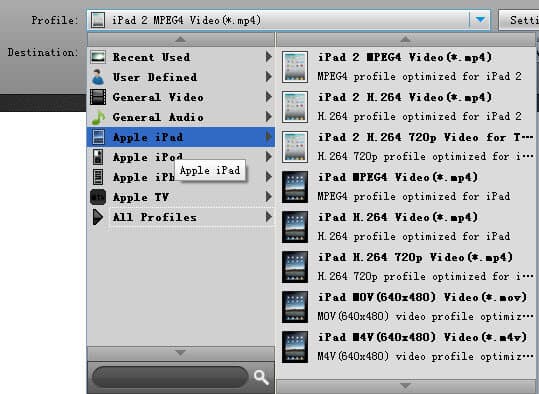Click the iPad M4V(640x480) profile thumbnail

295,347
